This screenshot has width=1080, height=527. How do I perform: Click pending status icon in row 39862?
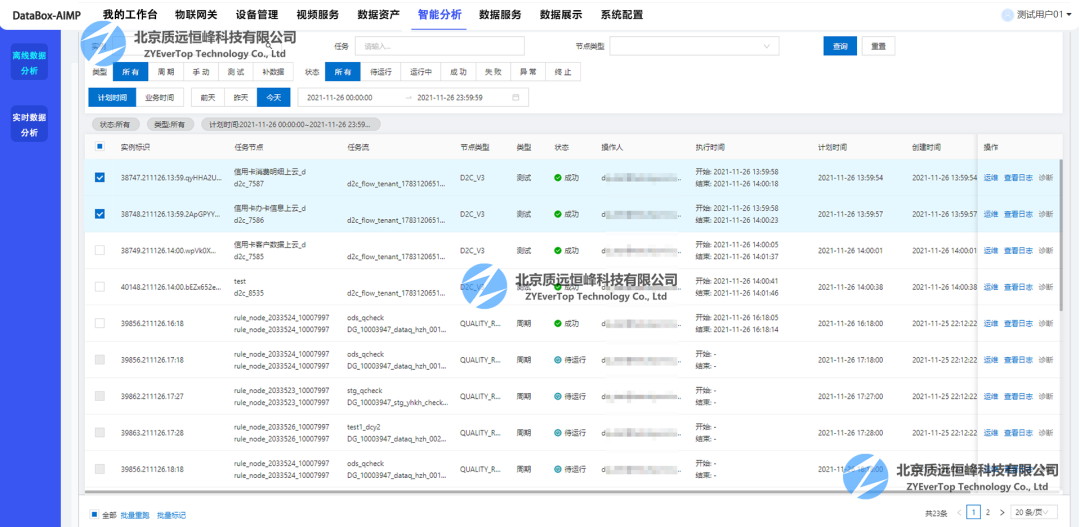click(558, 397)
